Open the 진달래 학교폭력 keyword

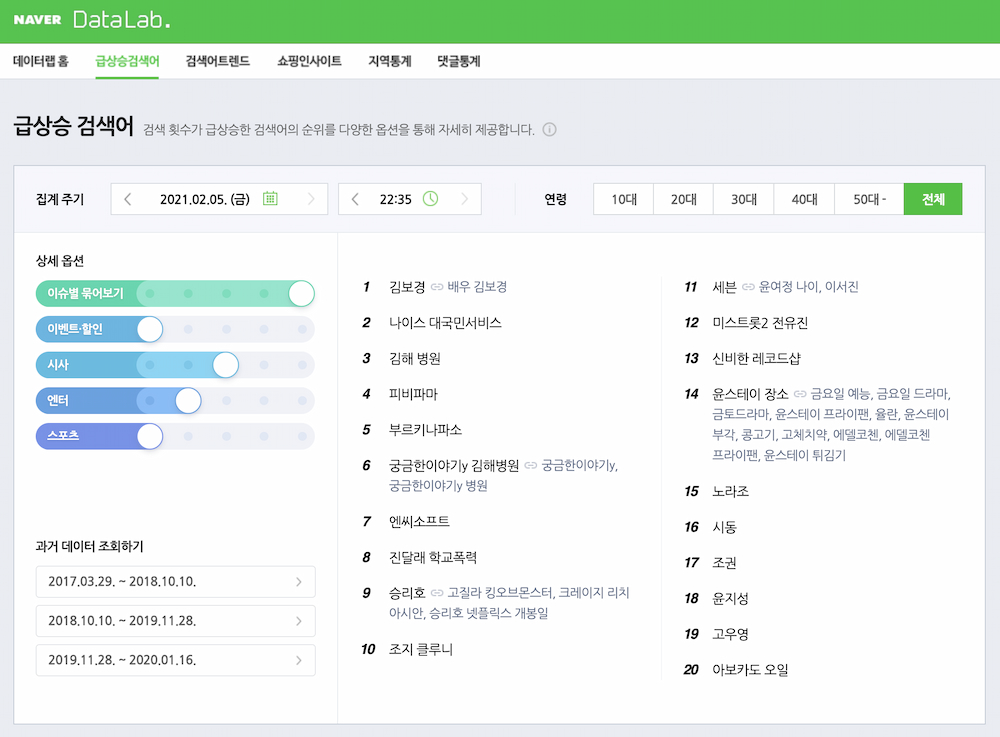(433, 557)
